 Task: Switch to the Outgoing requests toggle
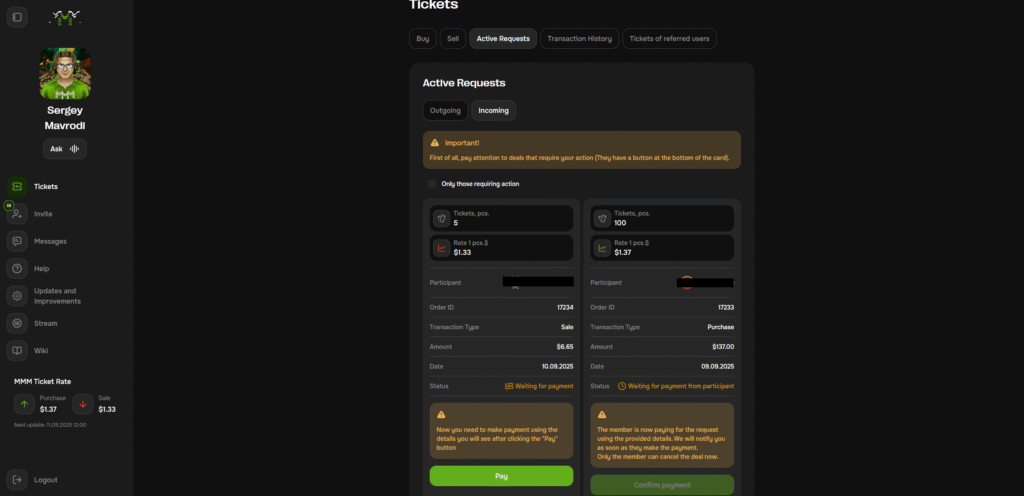pos(445,110)
